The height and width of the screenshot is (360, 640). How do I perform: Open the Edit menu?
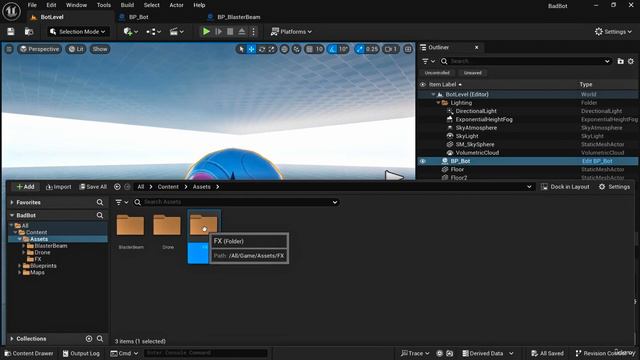[x=51, y=5]
